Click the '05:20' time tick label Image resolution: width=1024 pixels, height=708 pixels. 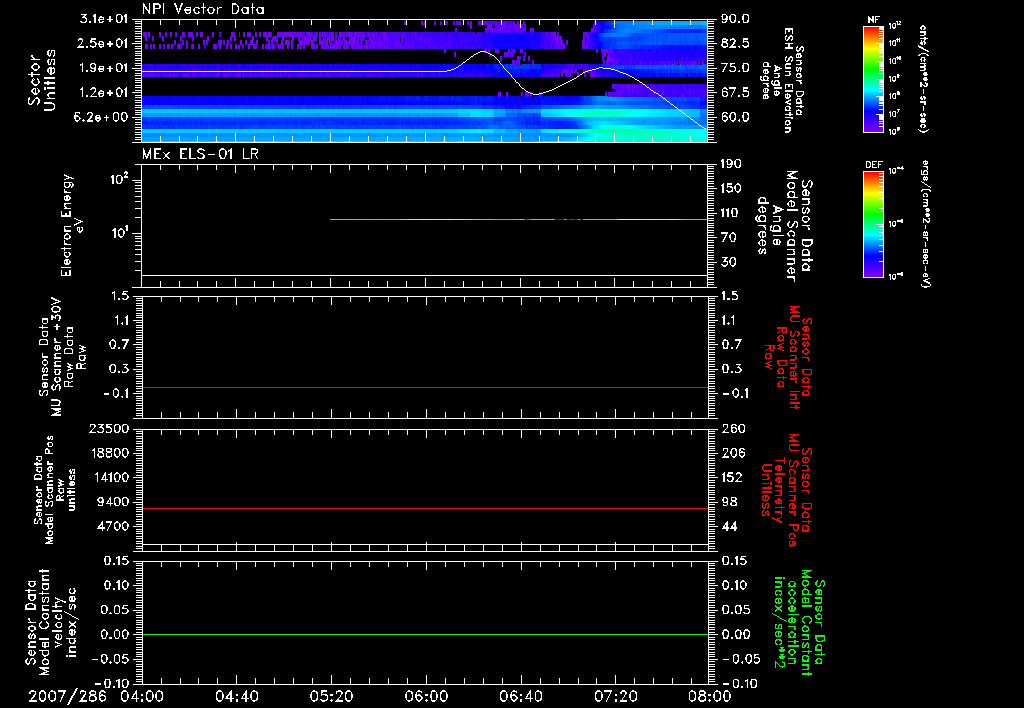coord(331,696)
